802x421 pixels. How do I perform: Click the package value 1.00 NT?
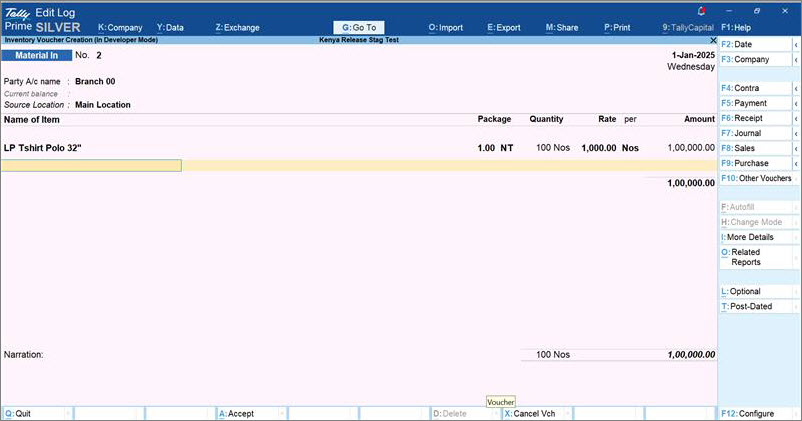(x=495, y=148)
